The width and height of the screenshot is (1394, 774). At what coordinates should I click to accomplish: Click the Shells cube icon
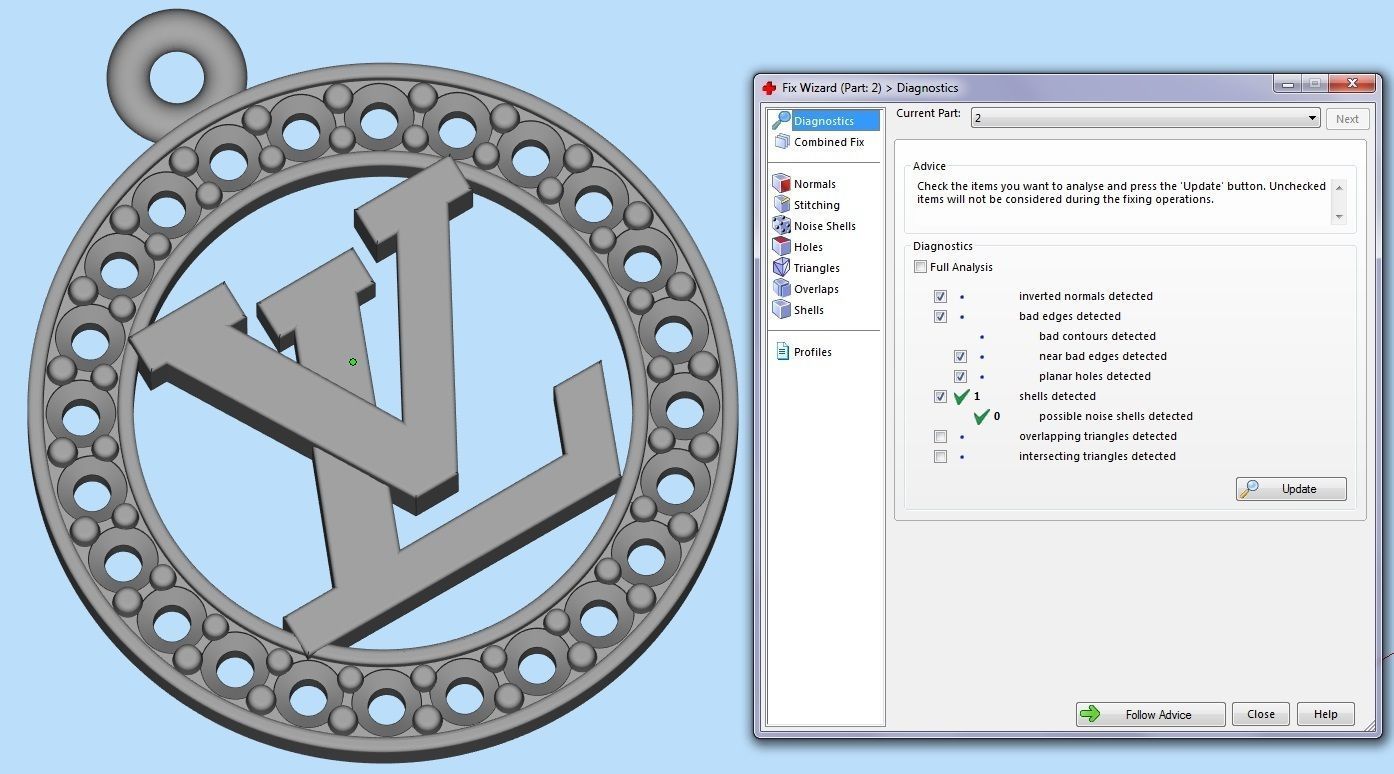781,309
